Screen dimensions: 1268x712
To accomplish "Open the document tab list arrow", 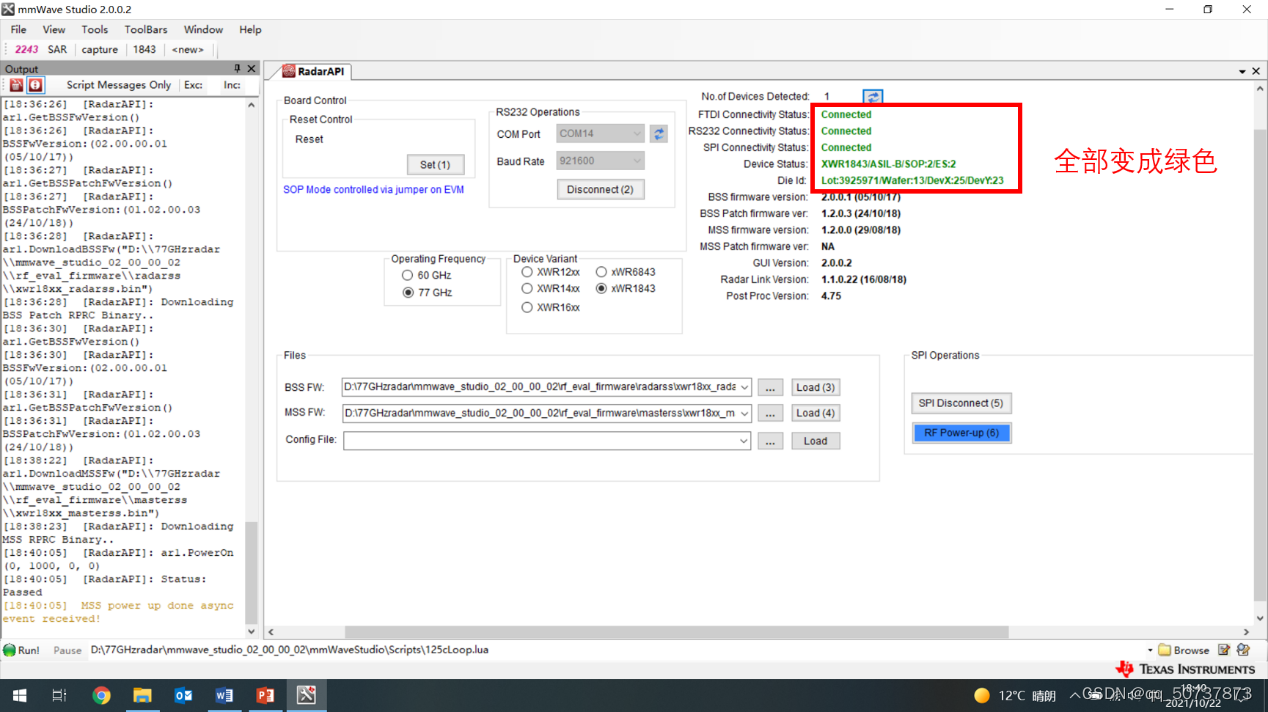I will click(1242, 71).
